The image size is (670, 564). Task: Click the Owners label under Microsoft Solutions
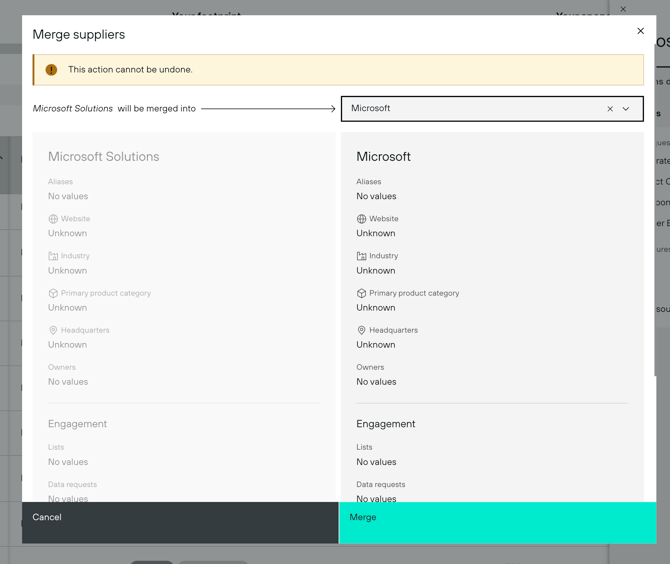click(x=62, y=367)
